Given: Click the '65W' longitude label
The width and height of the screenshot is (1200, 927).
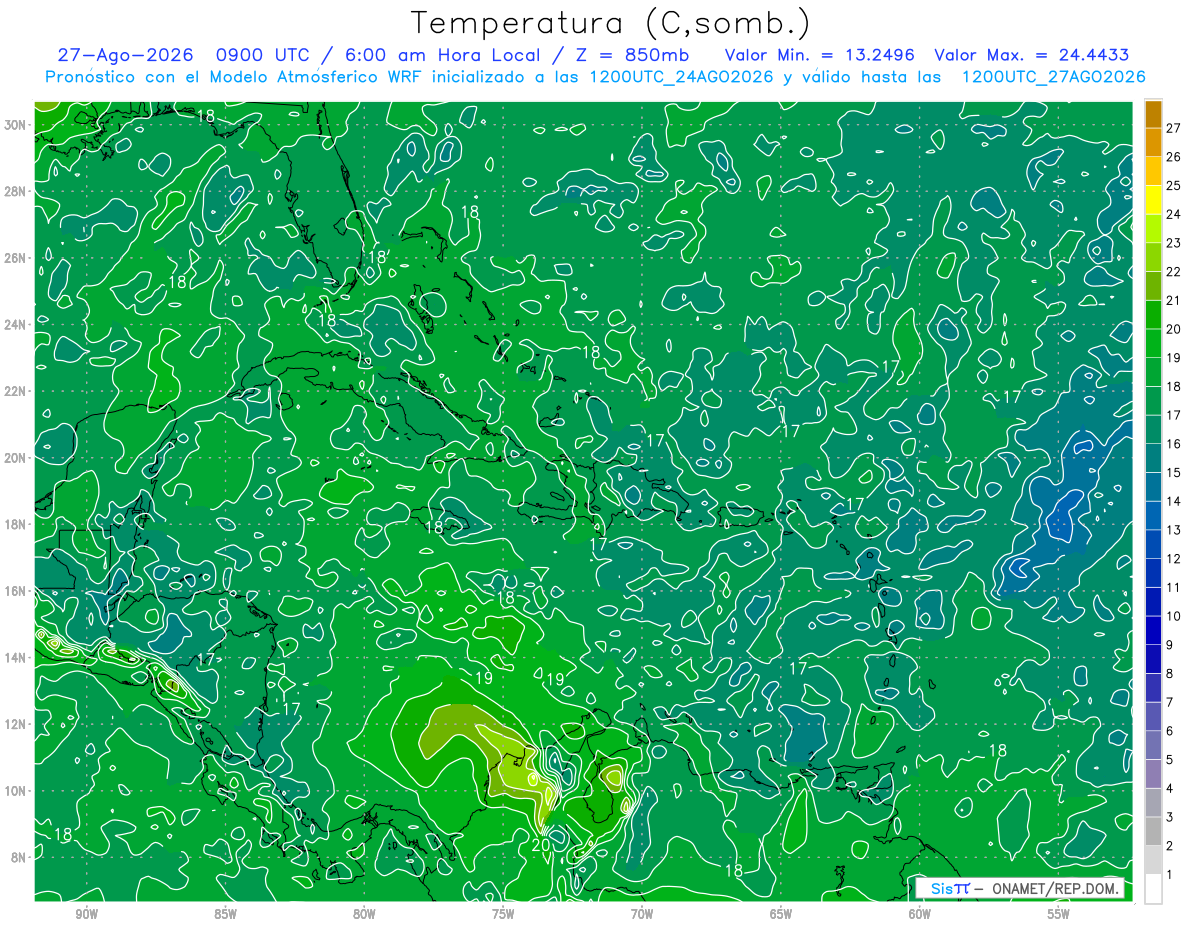Looking at the screenshot, I should (x=781, y=914).
